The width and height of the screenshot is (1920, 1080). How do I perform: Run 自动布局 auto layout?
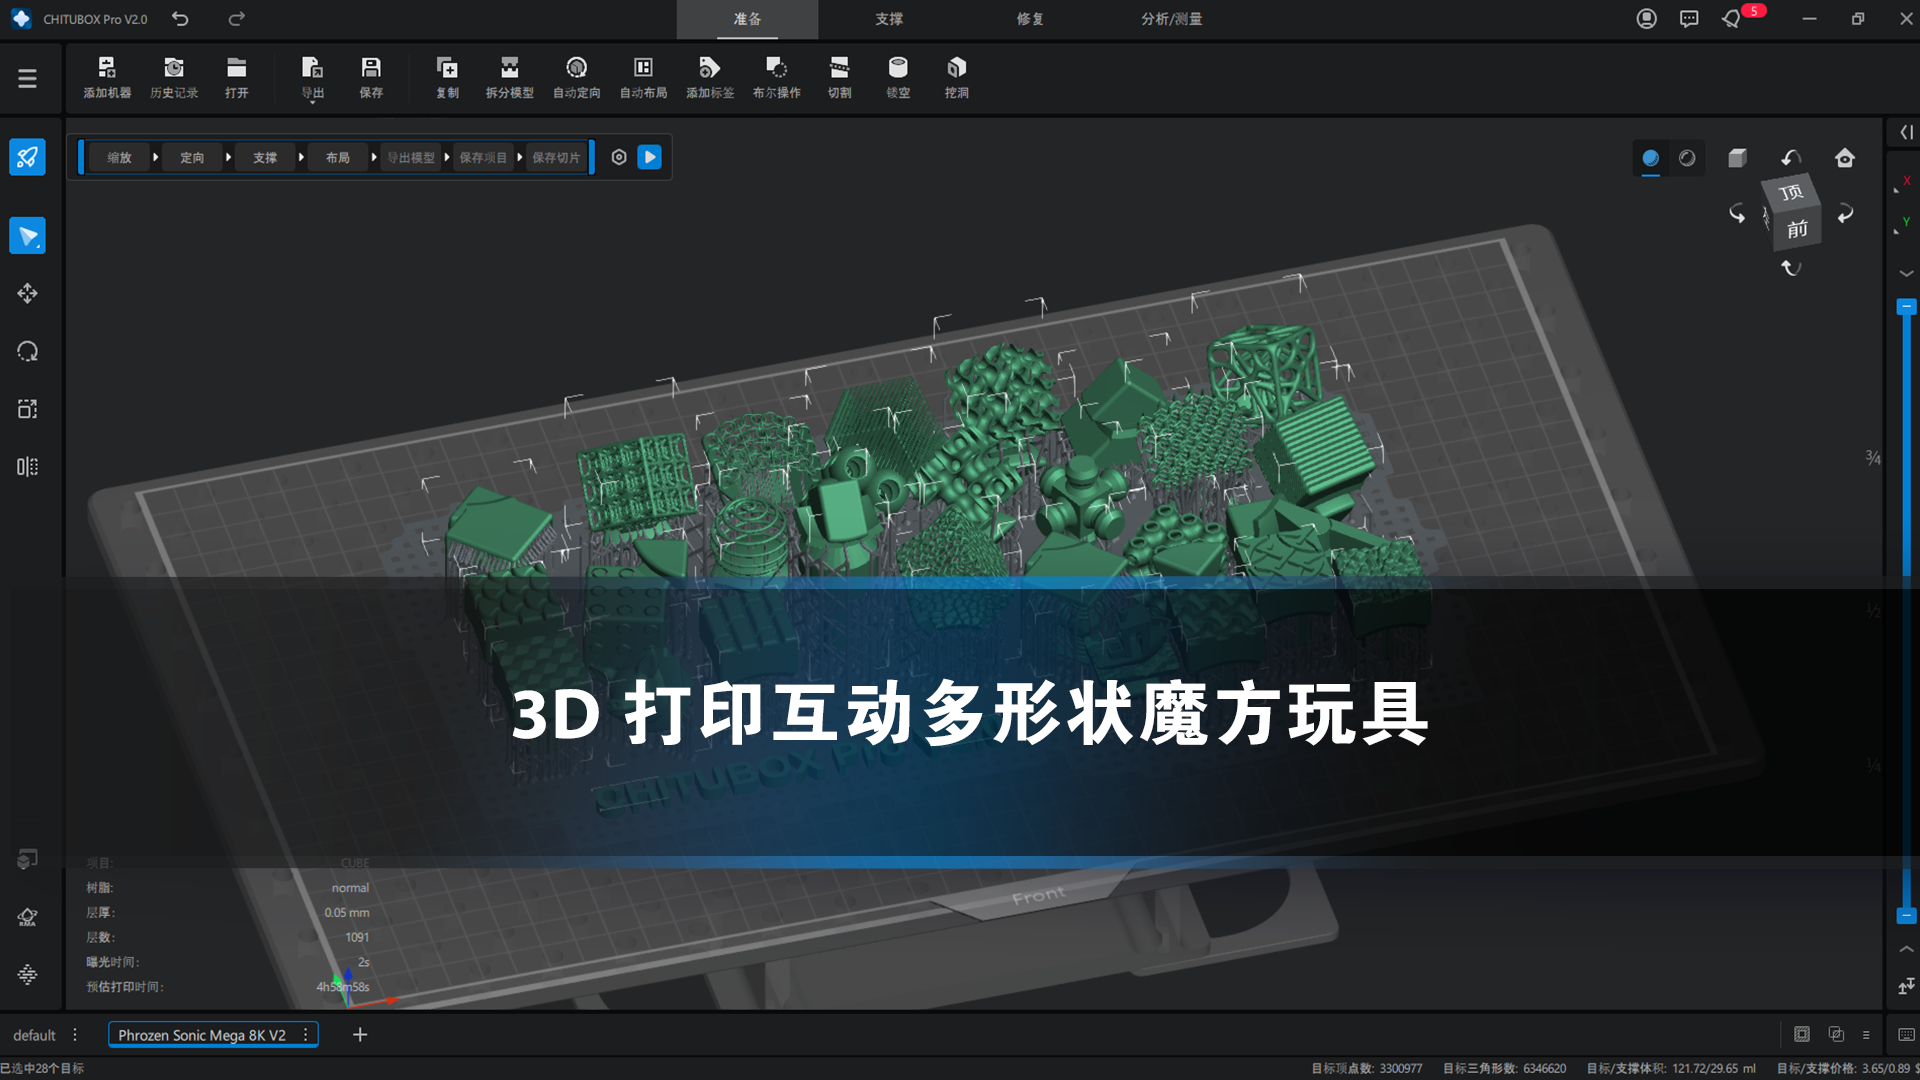643,77
